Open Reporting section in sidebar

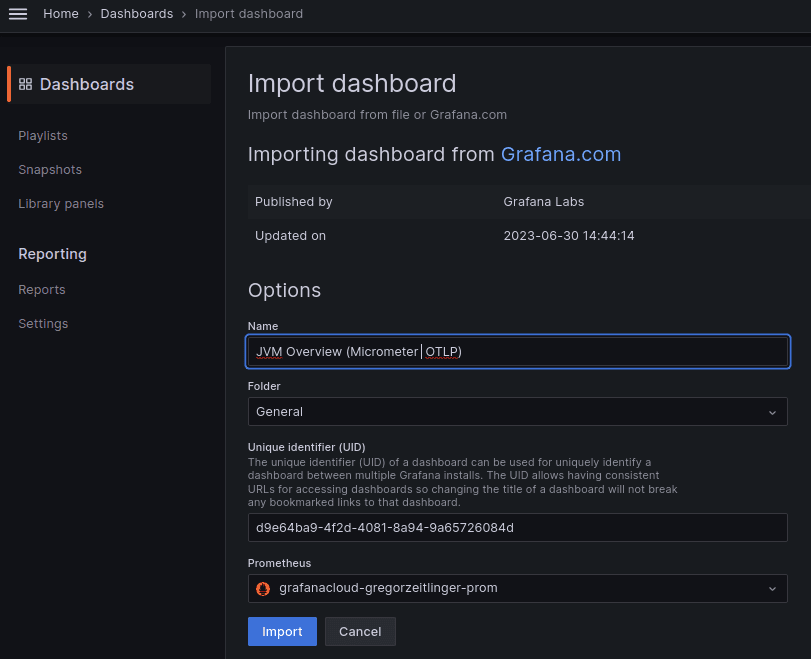click(x=52, y=254)
